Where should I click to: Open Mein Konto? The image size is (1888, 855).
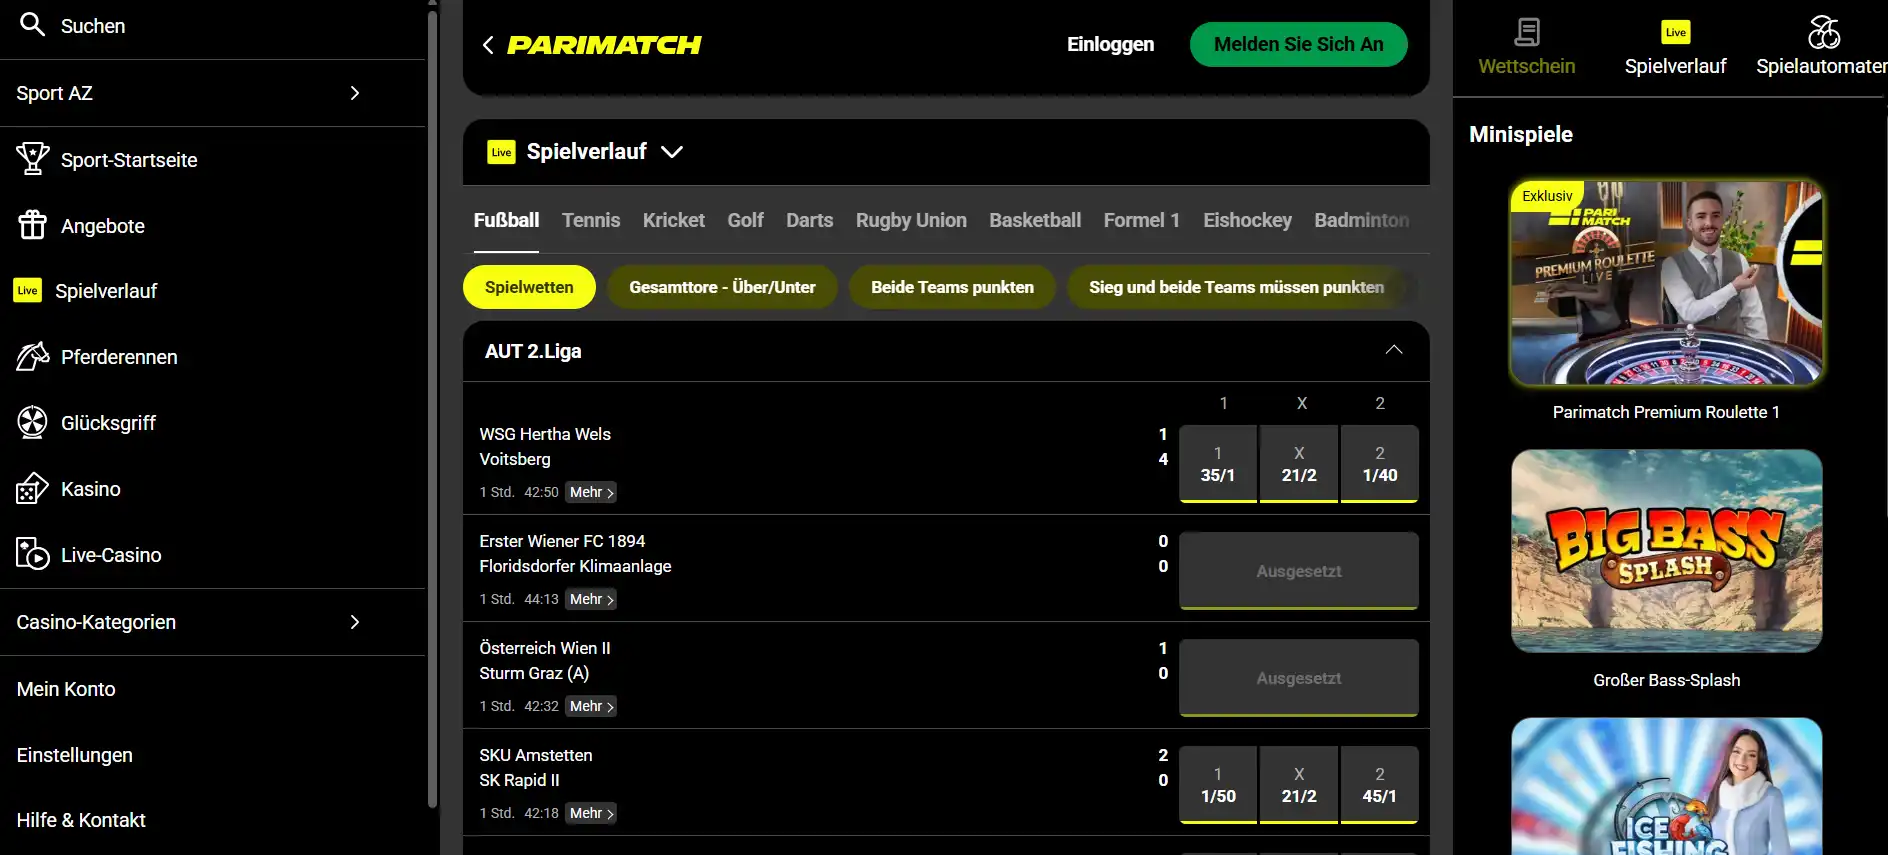pyautogui.click(x=66, y=689)
